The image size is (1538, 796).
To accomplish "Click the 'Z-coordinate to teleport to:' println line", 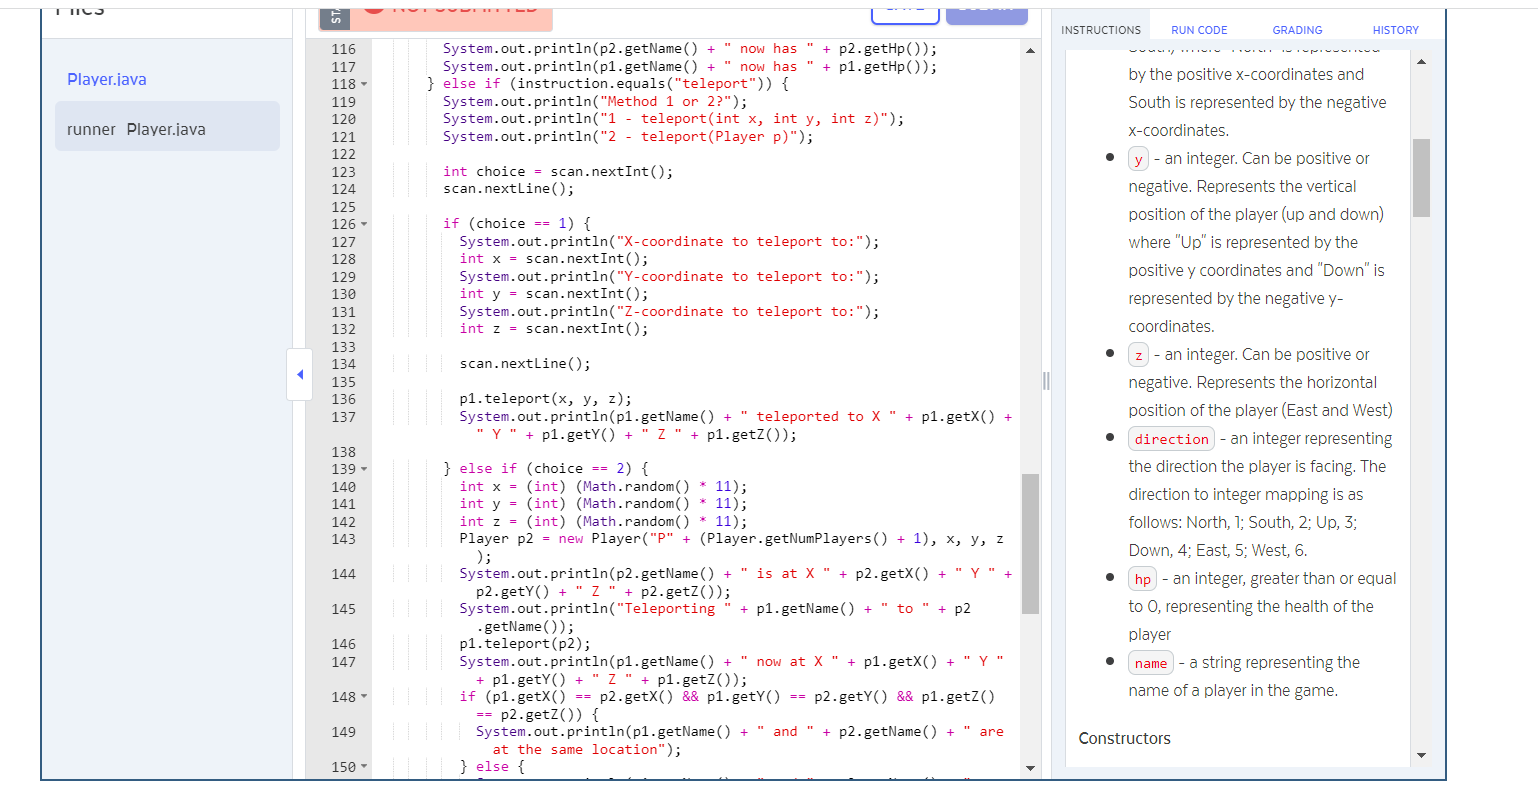I will click(x=669, y=311).
